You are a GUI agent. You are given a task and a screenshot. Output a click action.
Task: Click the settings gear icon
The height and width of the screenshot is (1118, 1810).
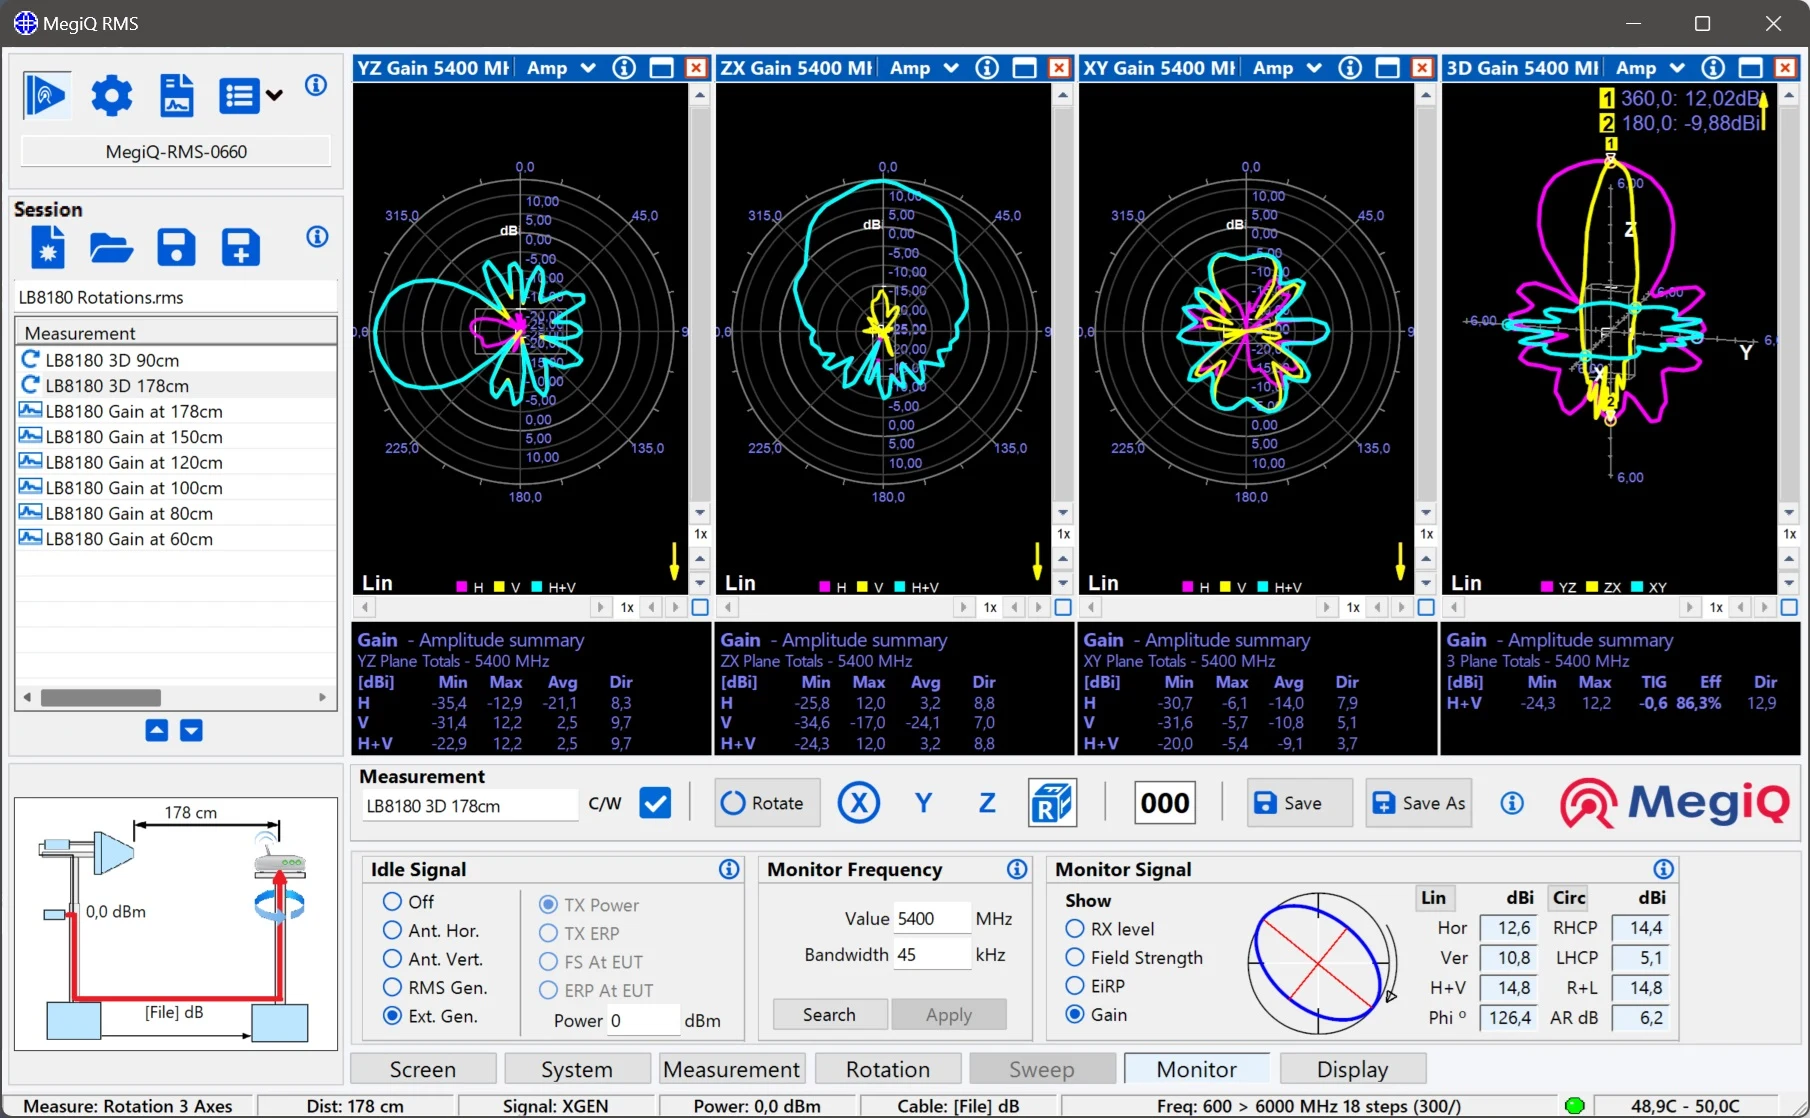click(111, 96)
